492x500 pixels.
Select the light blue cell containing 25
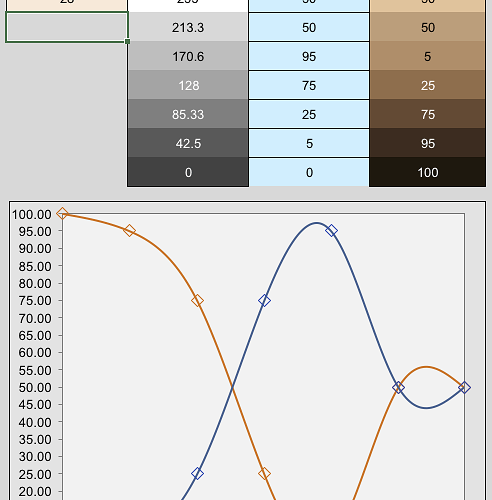309,114
